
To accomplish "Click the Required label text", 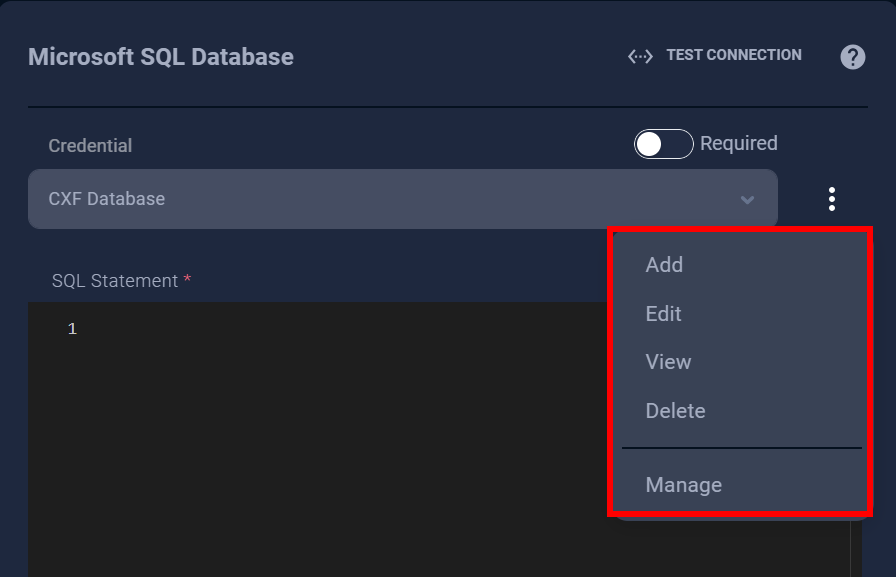I will (738, 144).
